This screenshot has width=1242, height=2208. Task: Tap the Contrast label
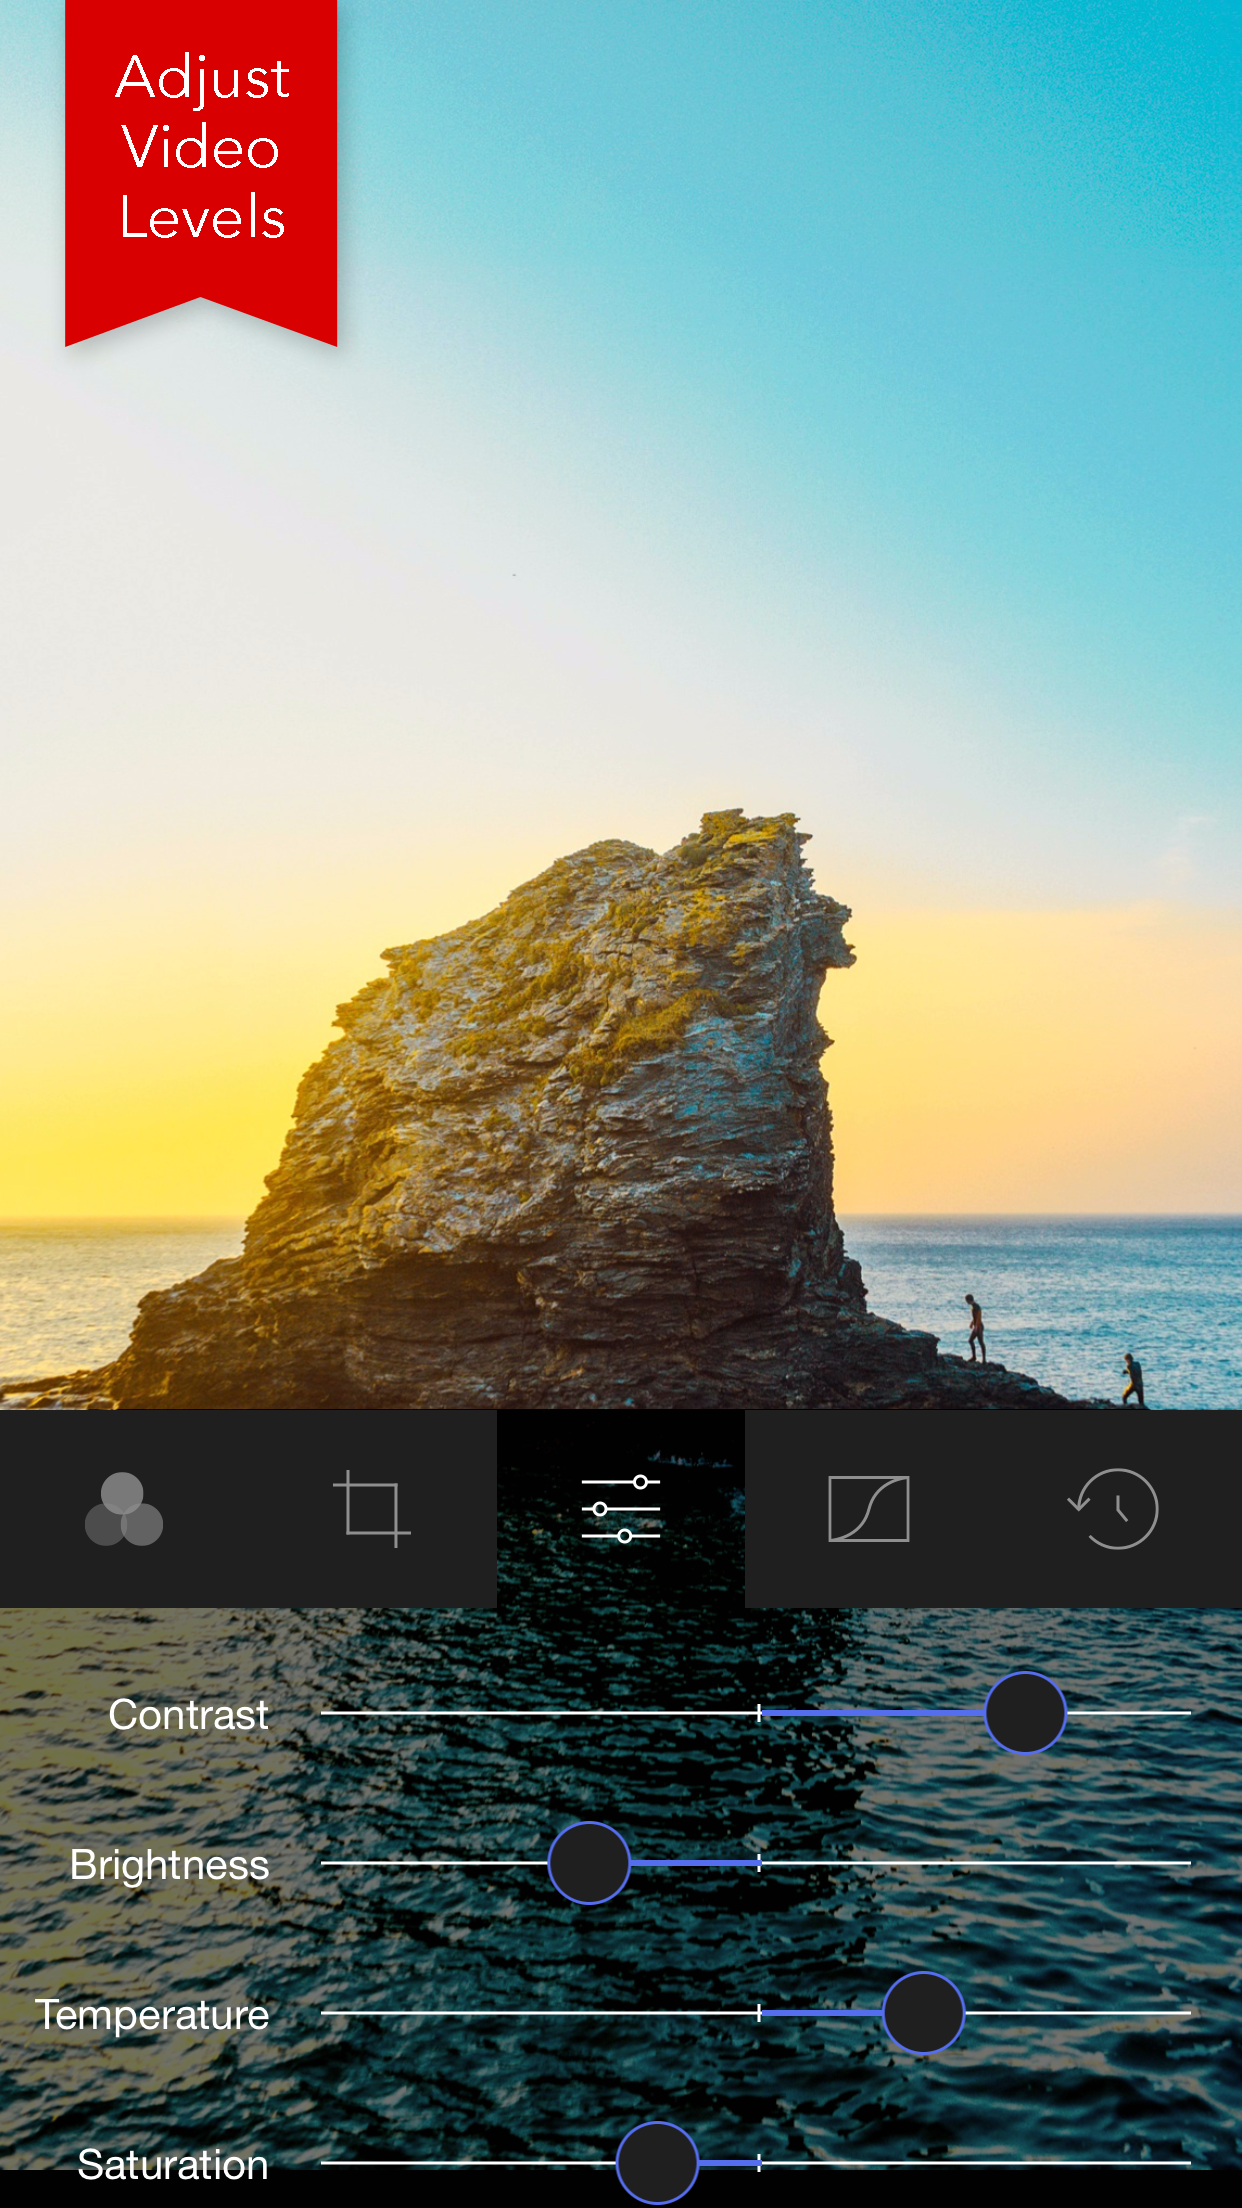click(188, 1715)
